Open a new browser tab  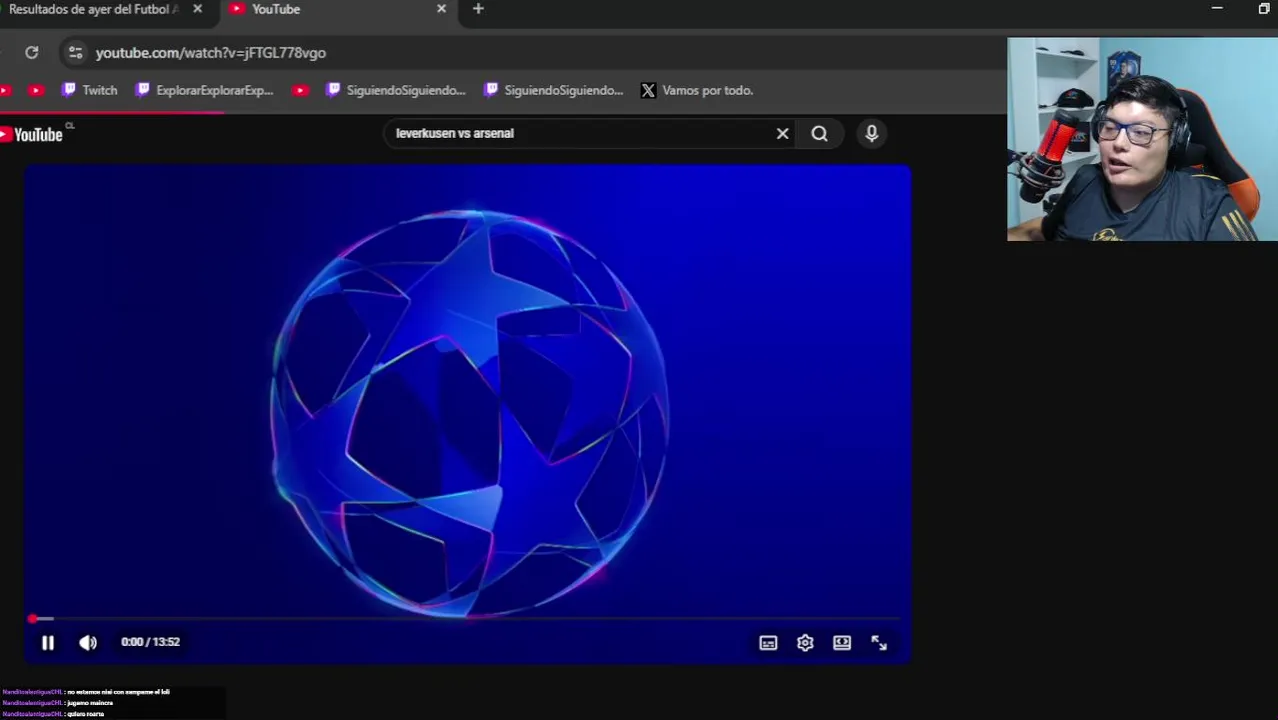click(478, 9)
